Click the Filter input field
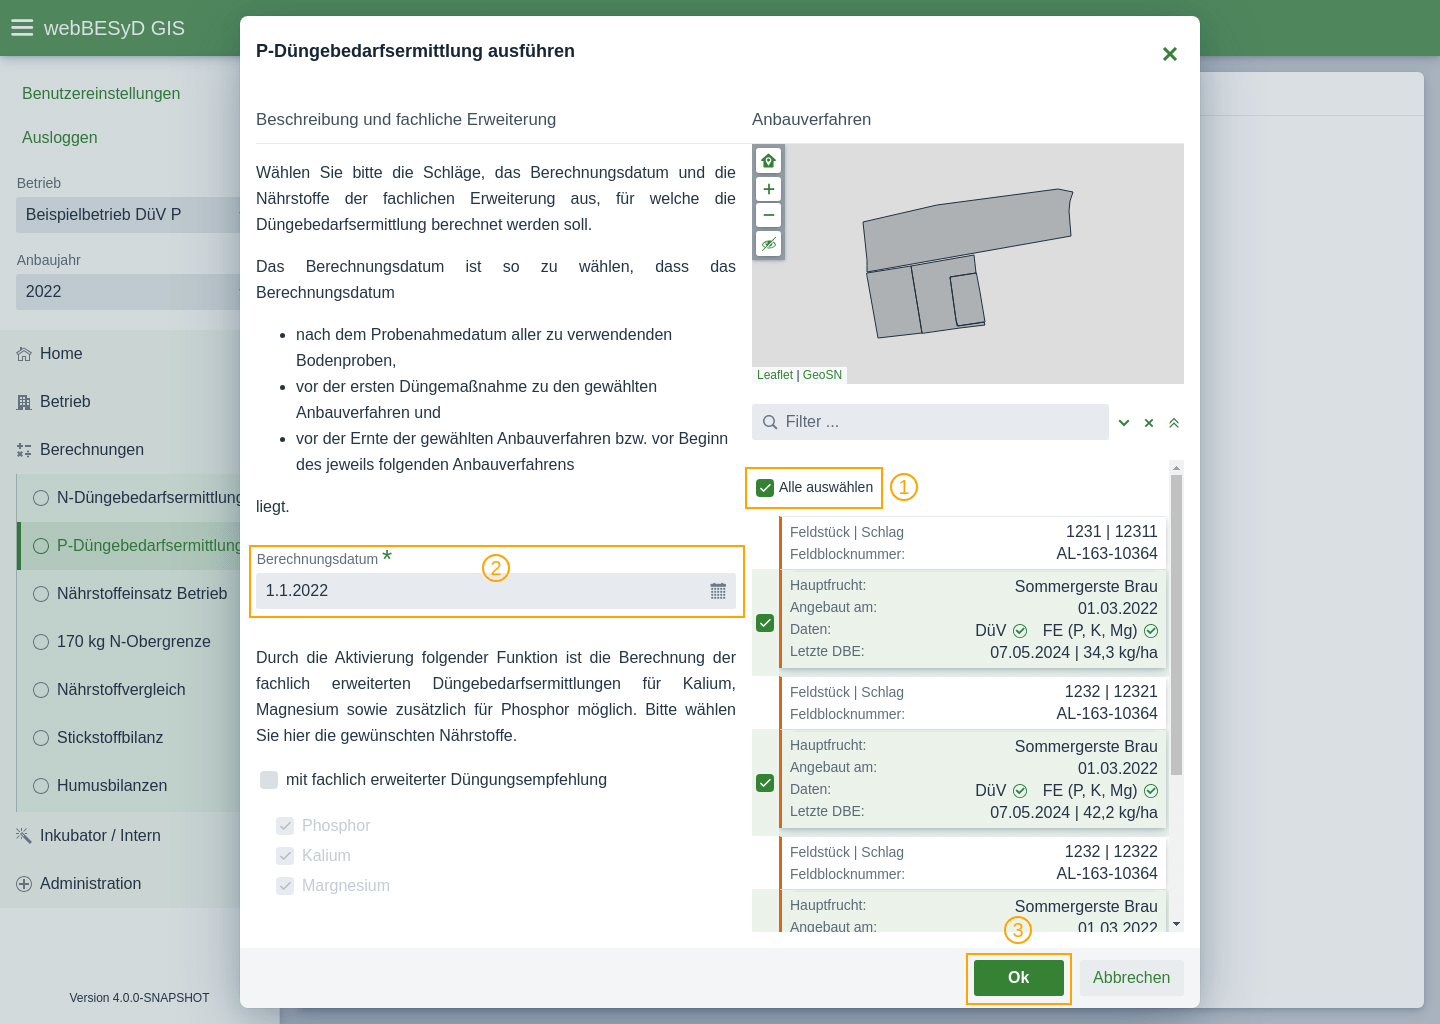The width and height of the screenshot is (1440, 1024). (930, 422)
